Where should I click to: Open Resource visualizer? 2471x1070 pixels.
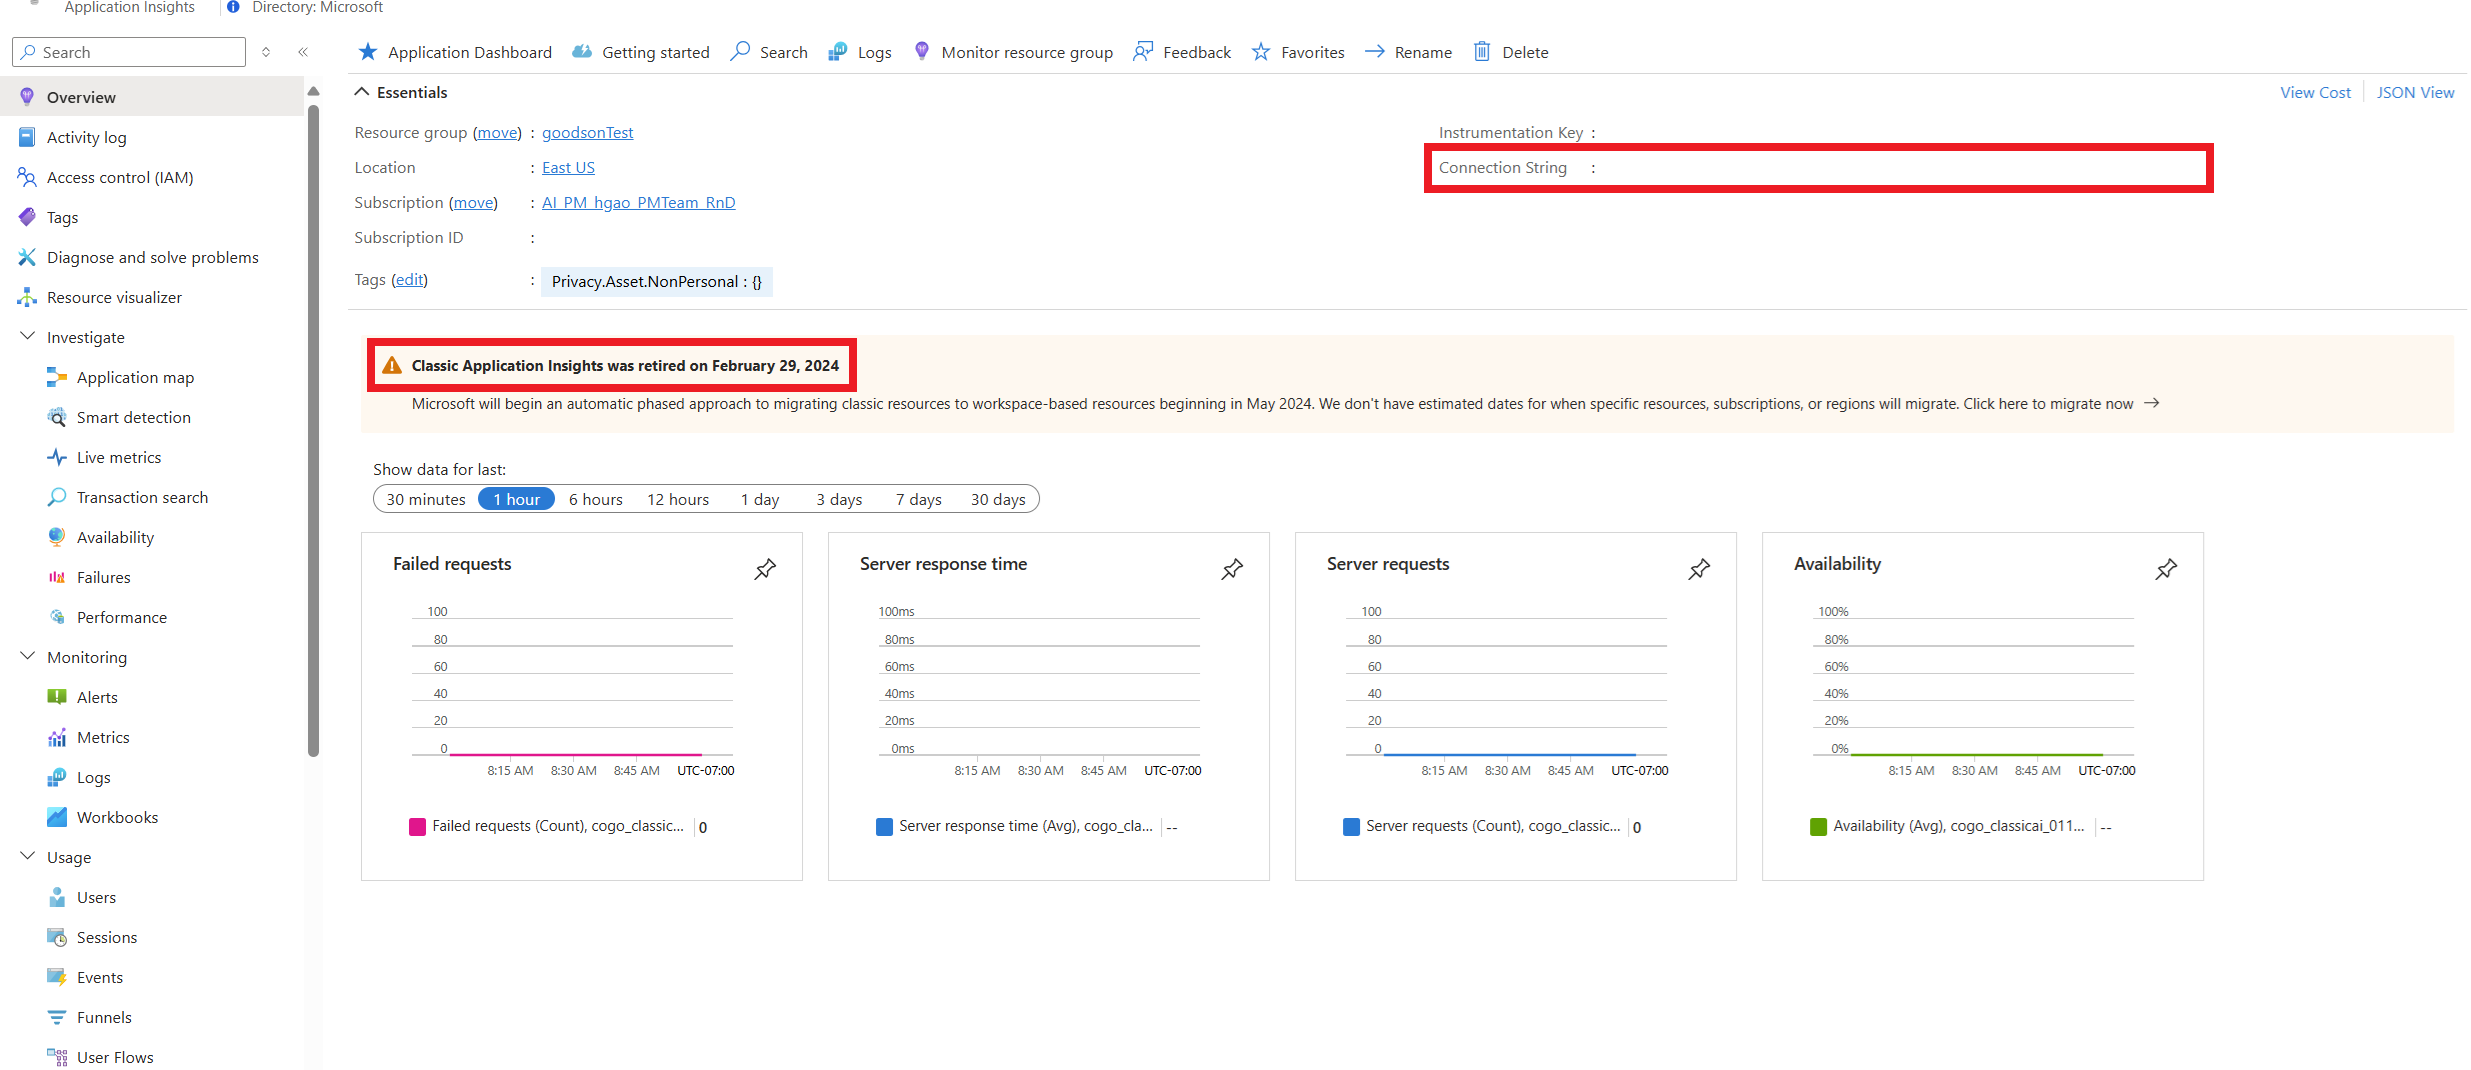pyautogui.click(x=115, y=297)
